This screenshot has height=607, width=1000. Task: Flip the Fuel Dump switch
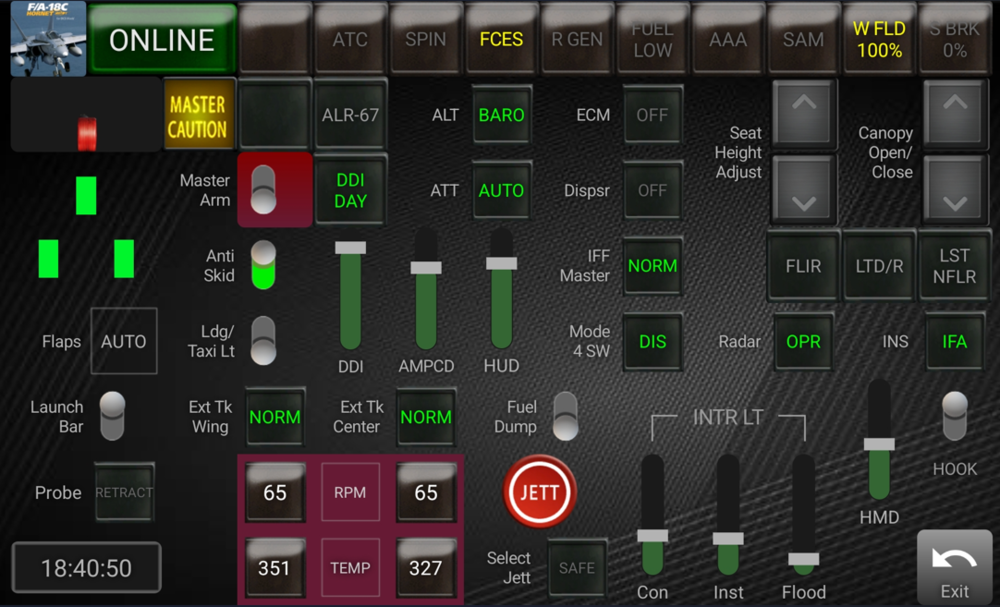[566, 415]
